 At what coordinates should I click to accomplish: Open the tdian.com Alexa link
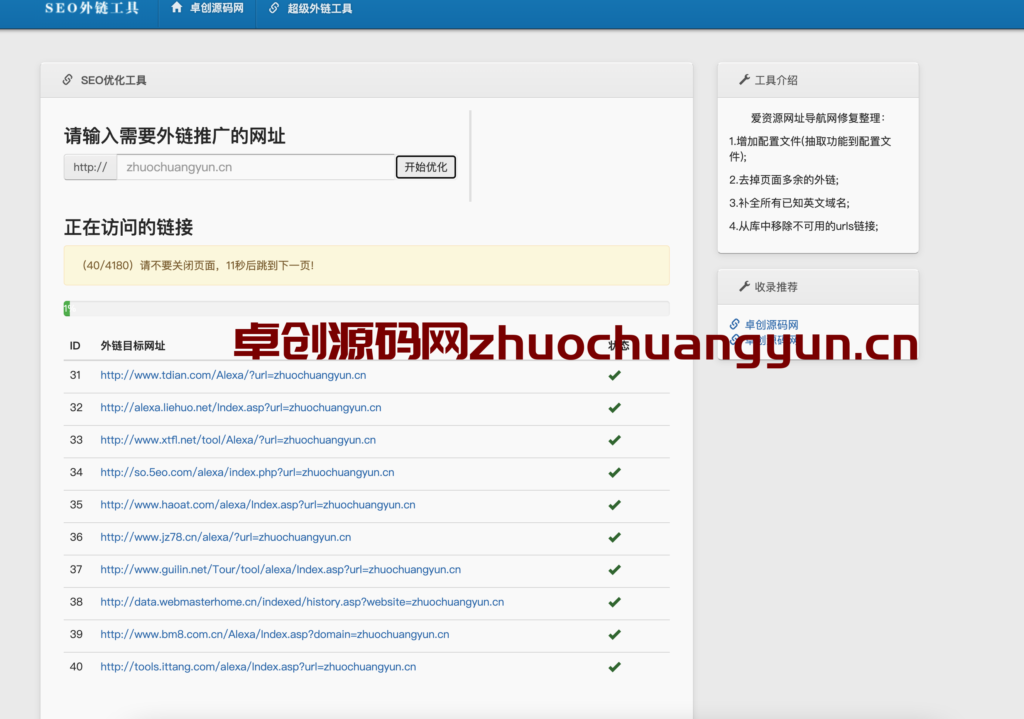tap(233, 375)
